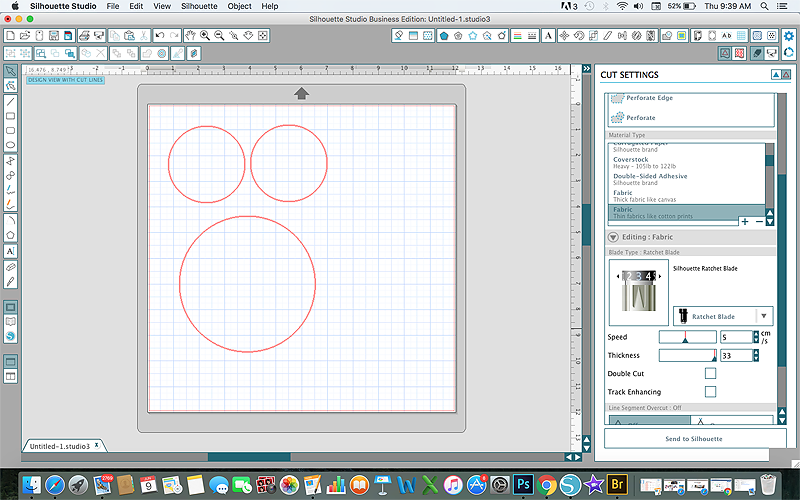Click the Thickness value field
This screenshot has height=500, width=800.
736,356
